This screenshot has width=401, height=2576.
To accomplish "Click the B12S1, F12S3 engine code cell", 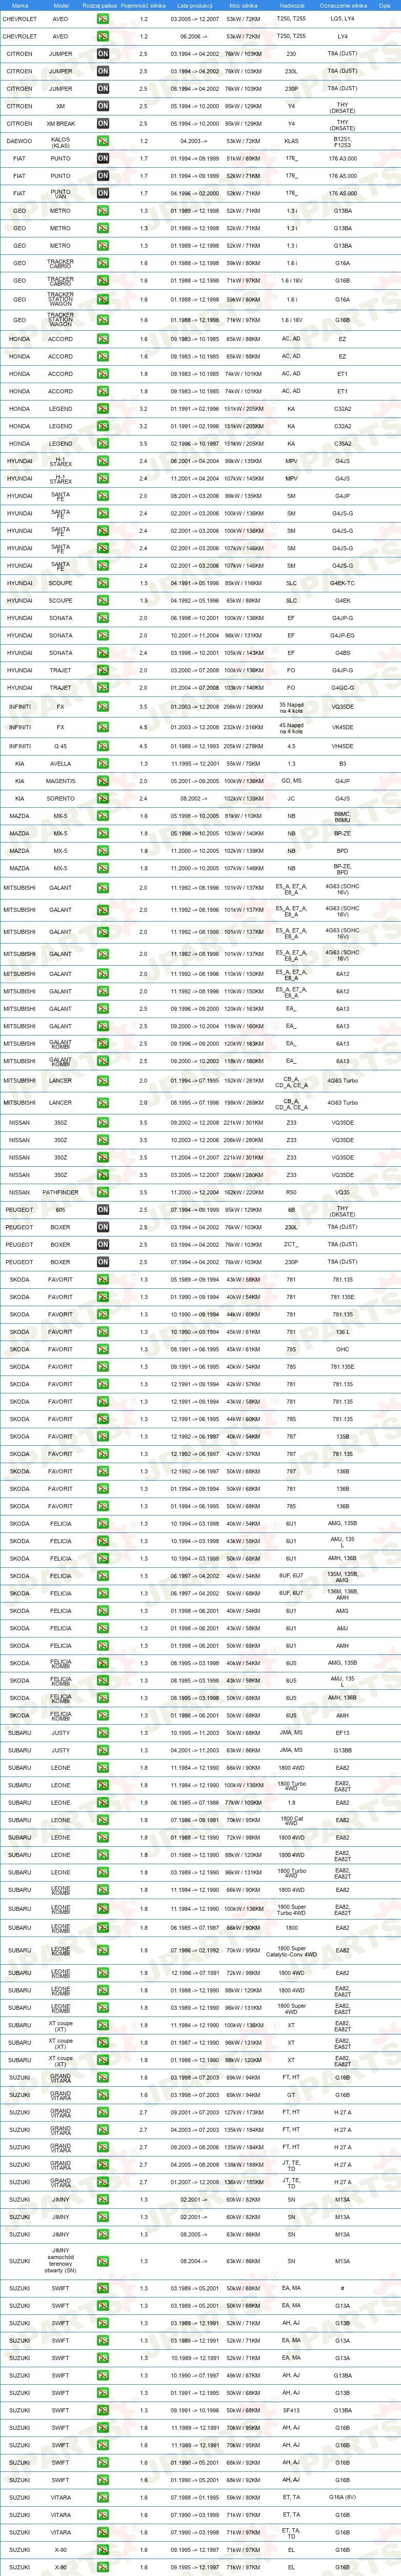I will pos(343,142).
